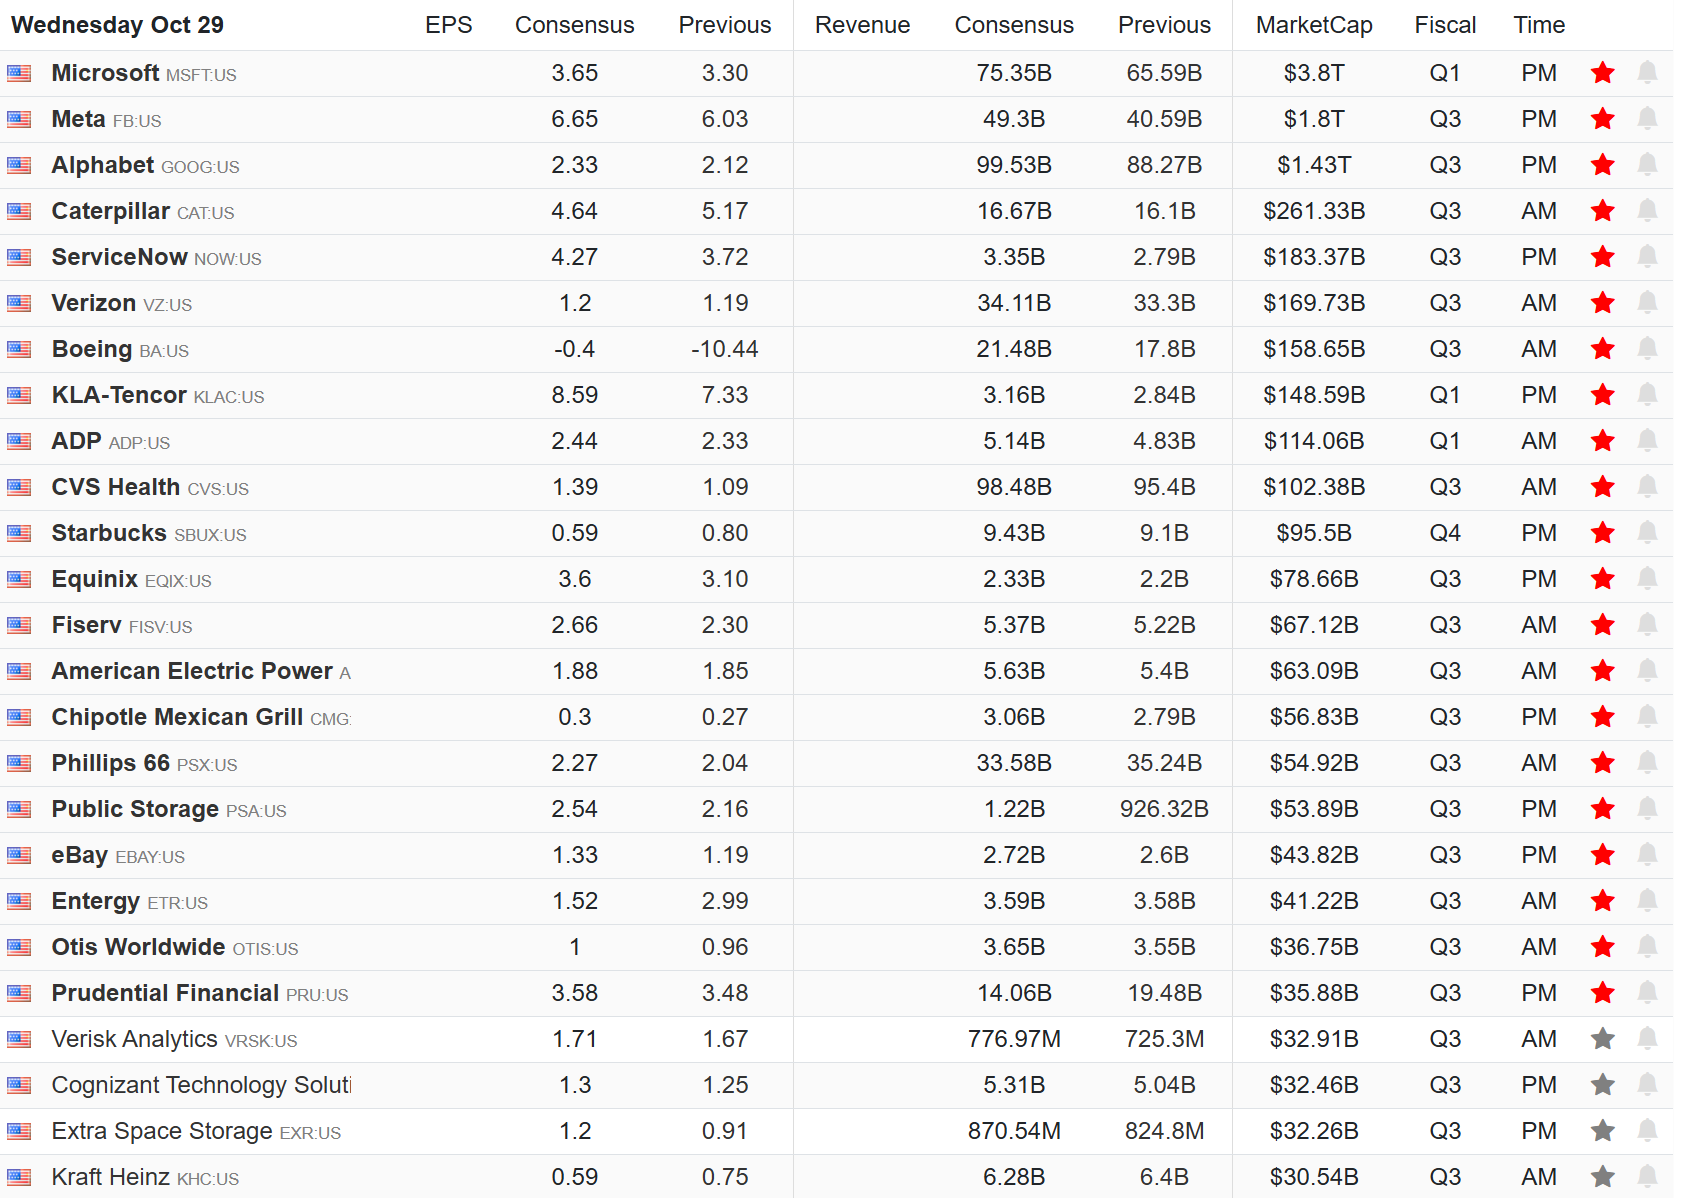Viewport: 1698px width, 1198px height.
Task: Click the Revenue column header
Action: 862,25
